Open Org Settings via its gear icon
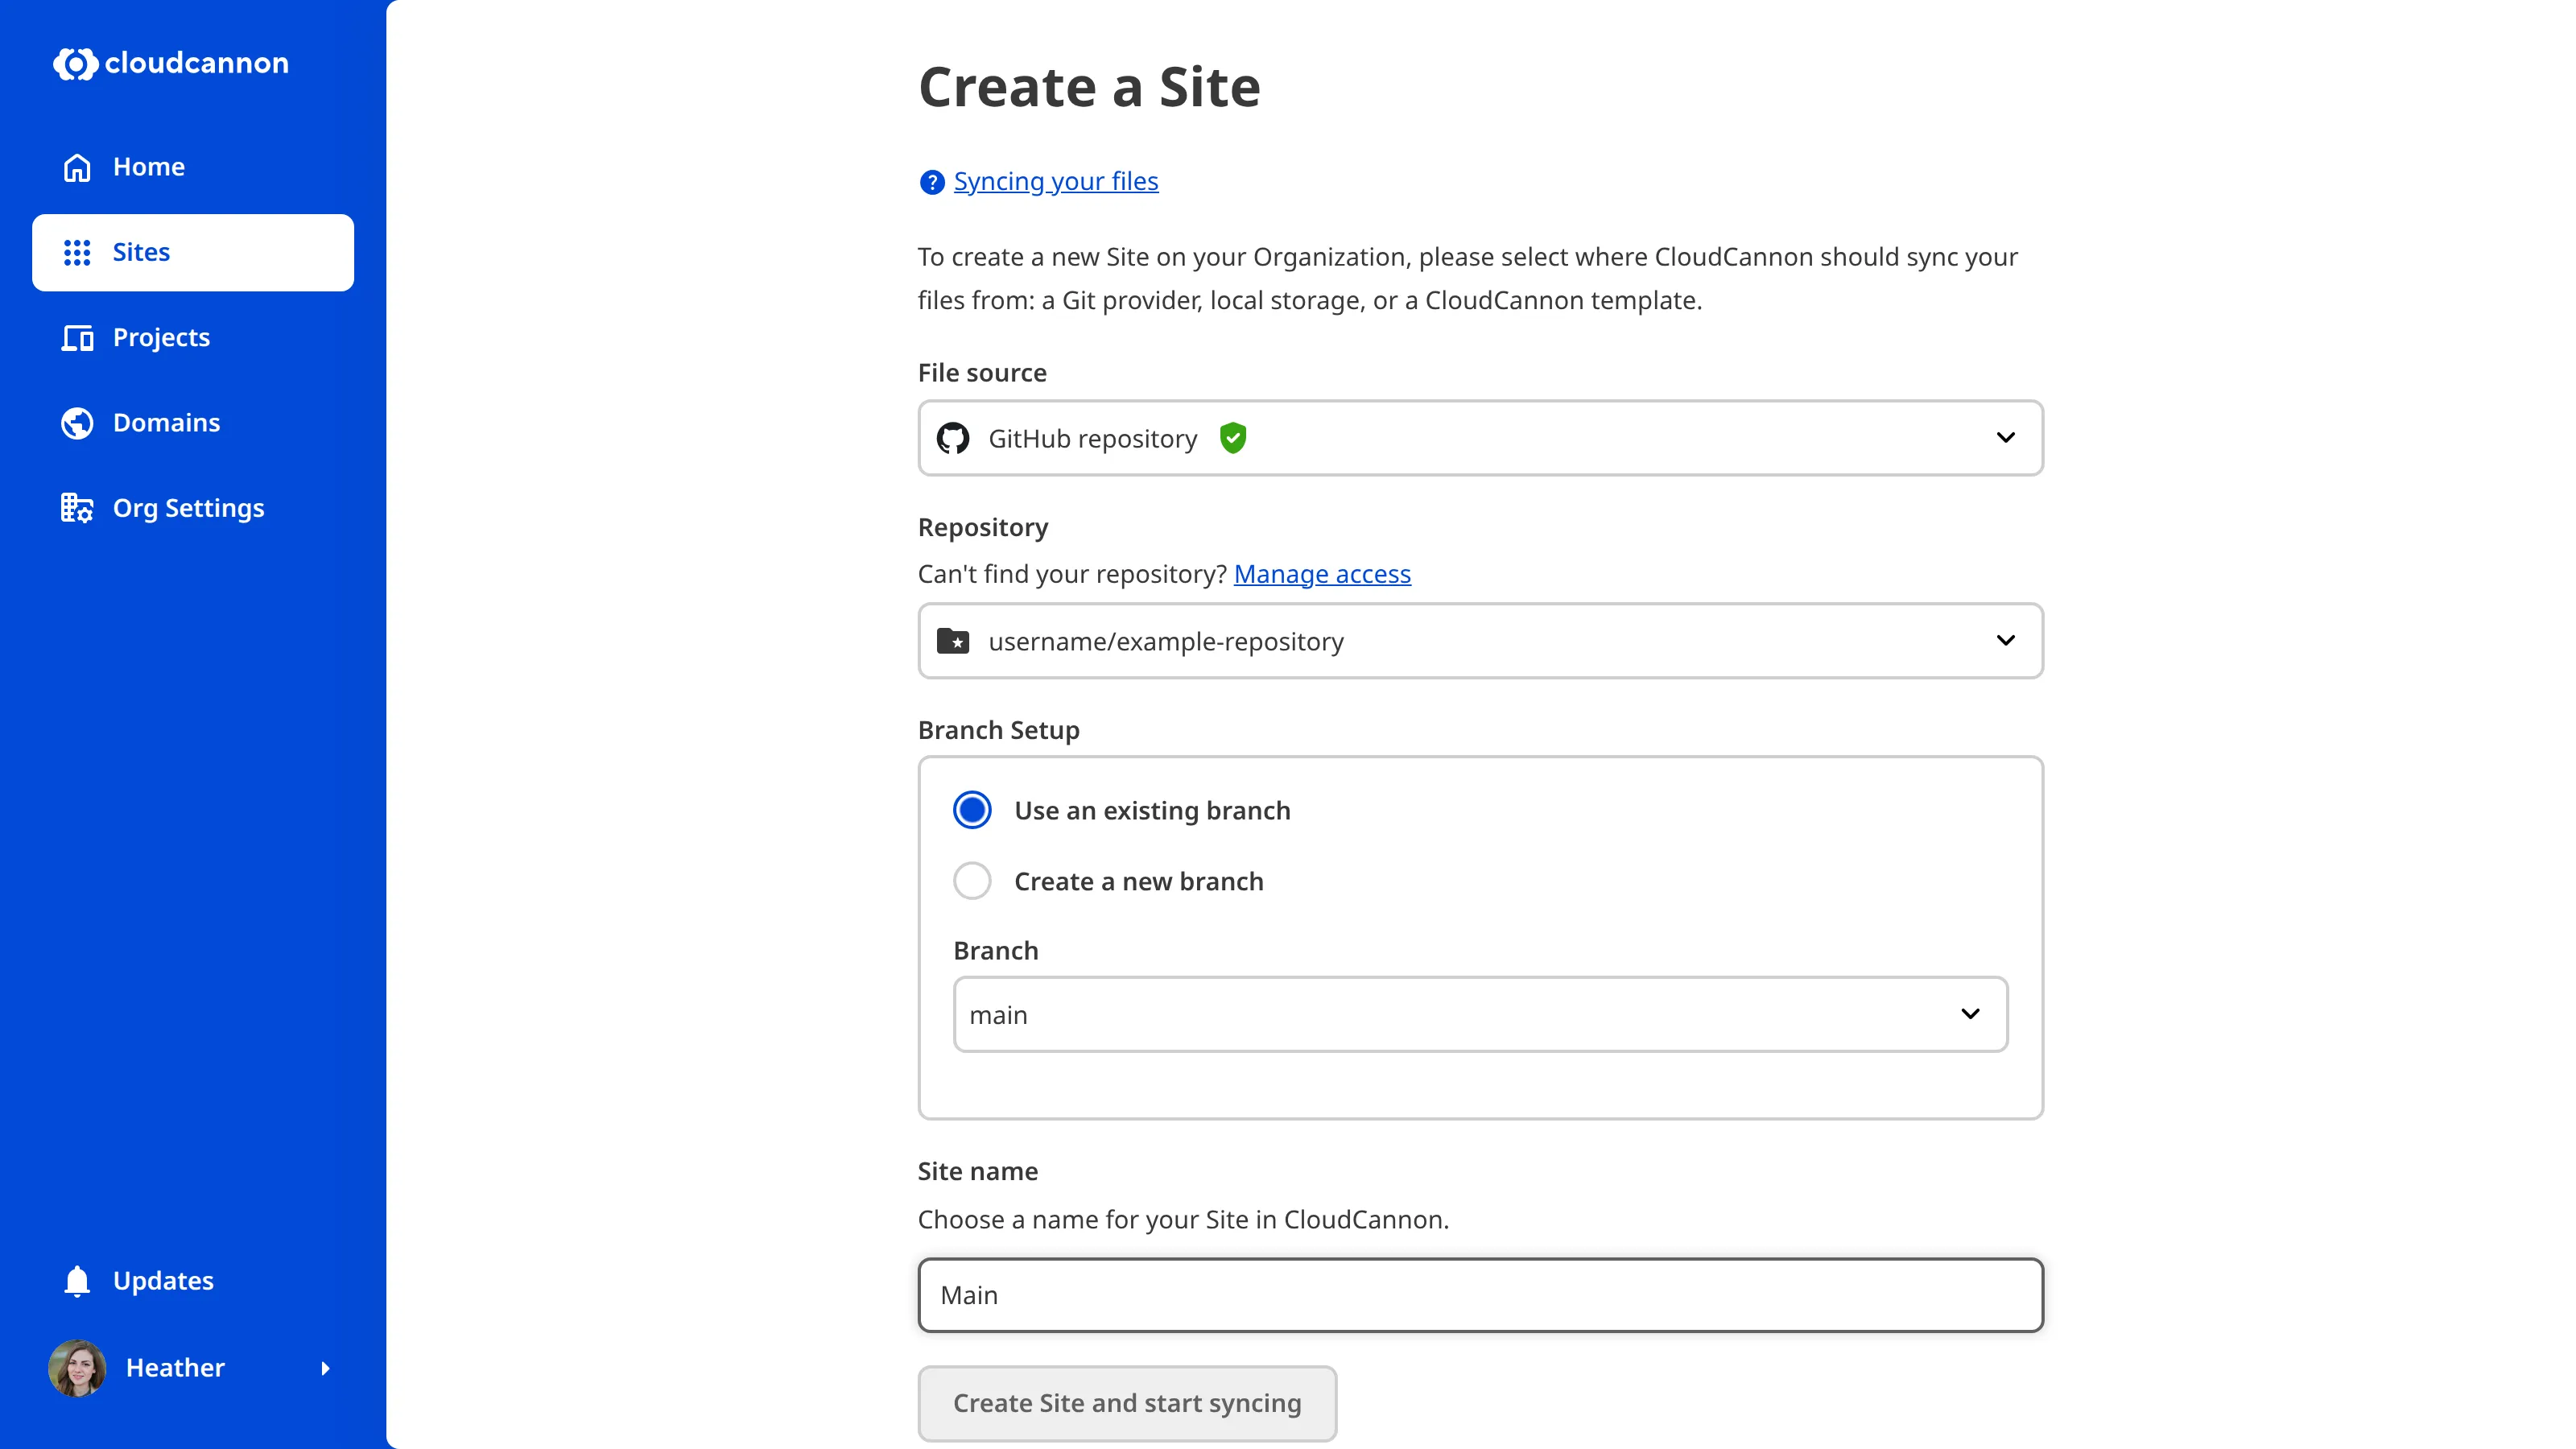This screenshot has height=1449, width=2576. click(x=77, y=507)
